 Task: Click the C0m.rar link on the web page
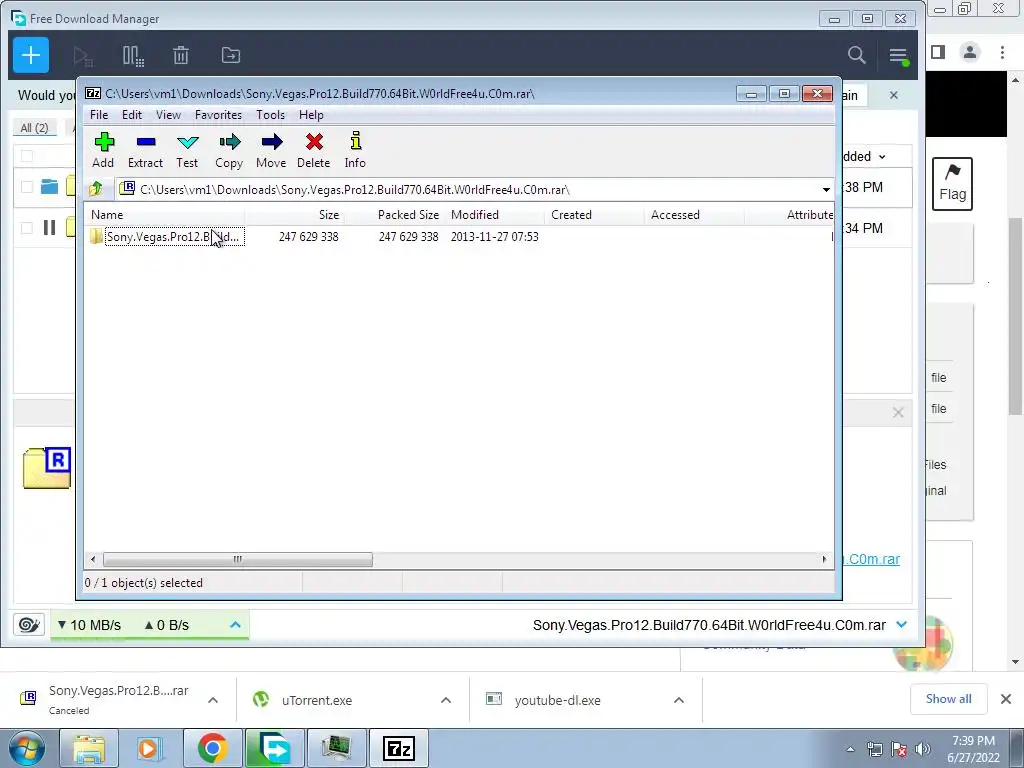pyautogui.click(x=871, y=559)
